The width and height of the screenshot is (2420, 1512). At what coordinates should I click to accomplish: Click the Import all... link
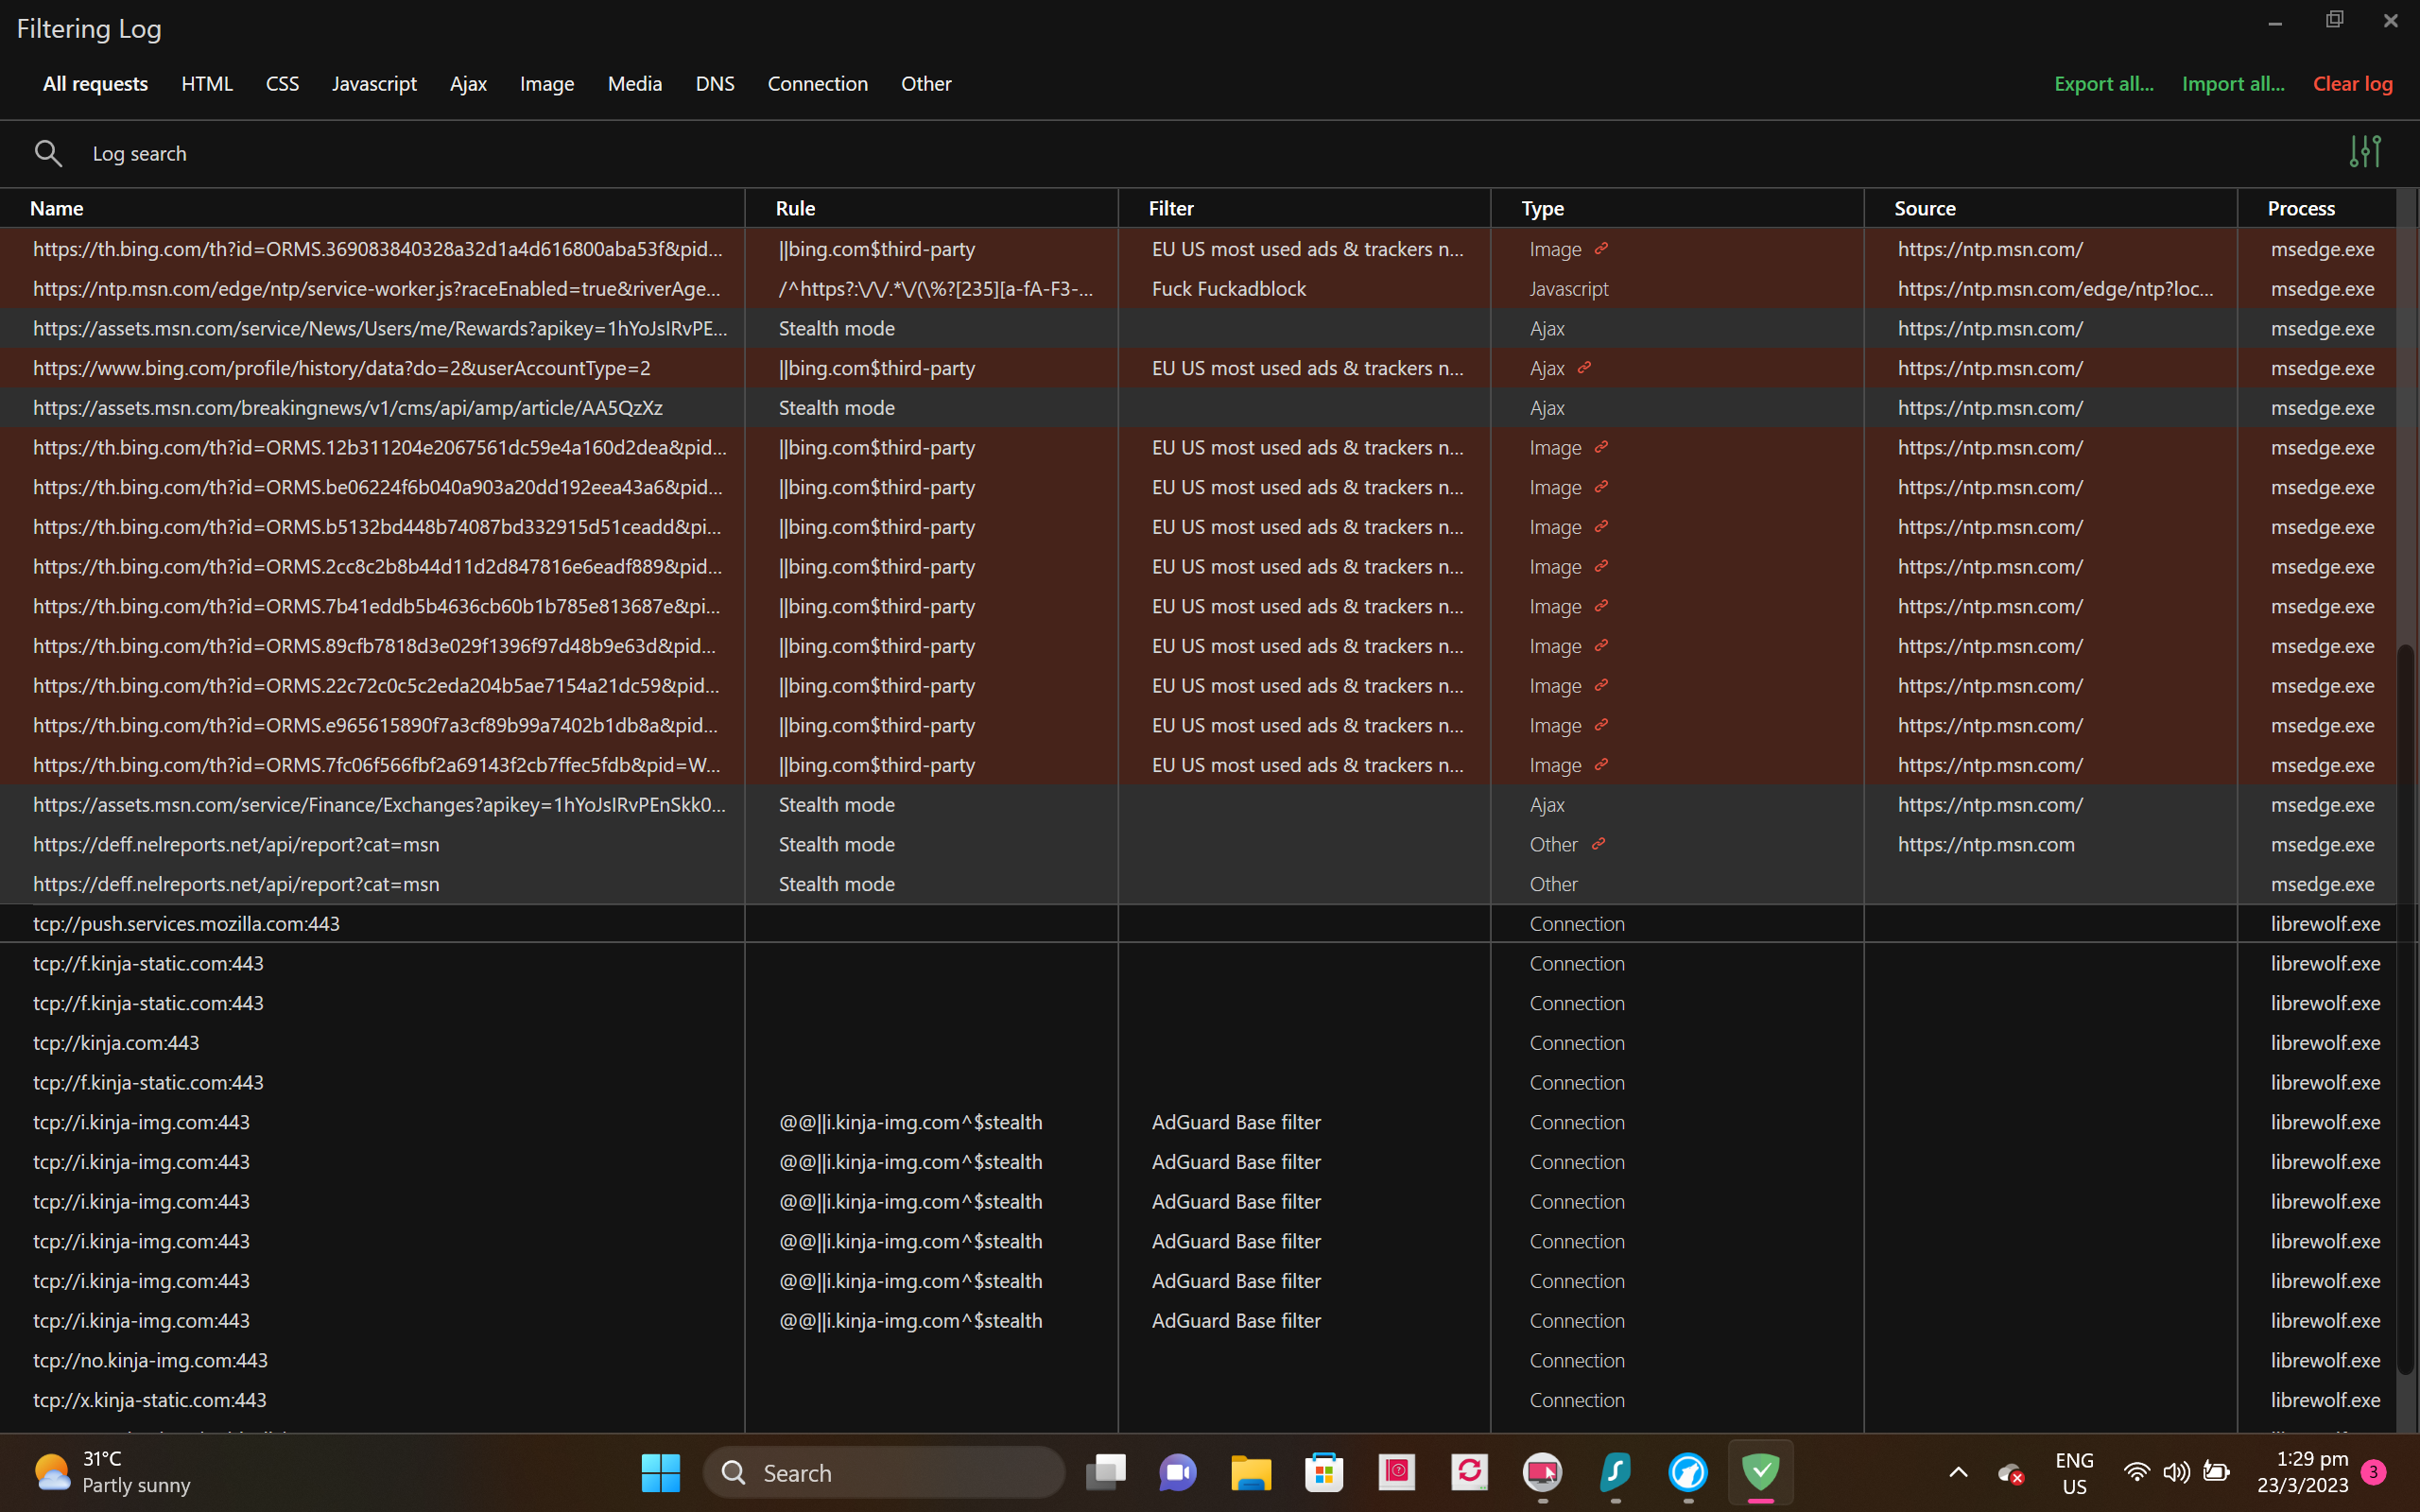tap(2232, 84)
